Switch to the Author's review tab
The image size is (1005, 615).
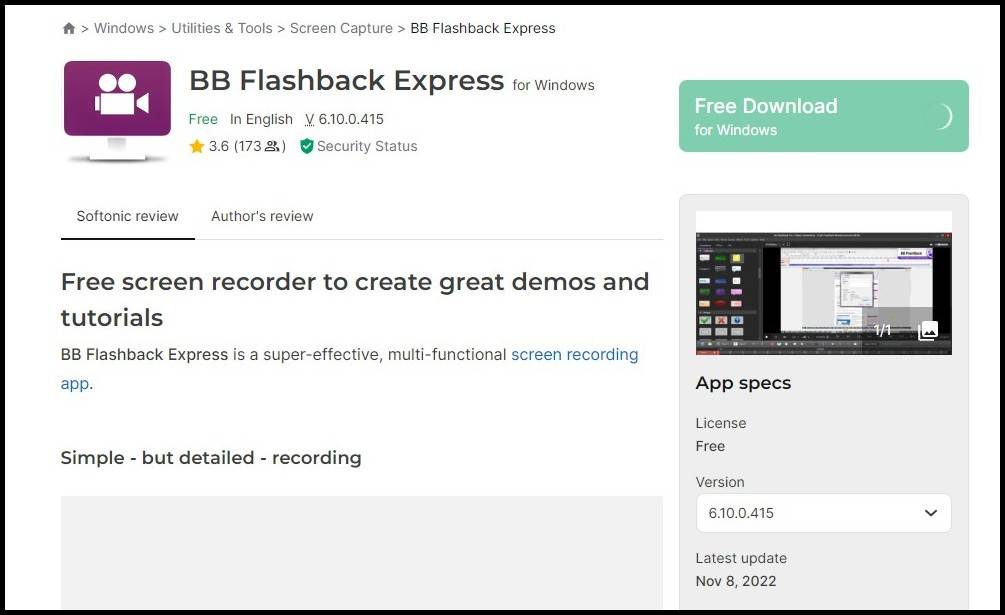coord(262,216)
